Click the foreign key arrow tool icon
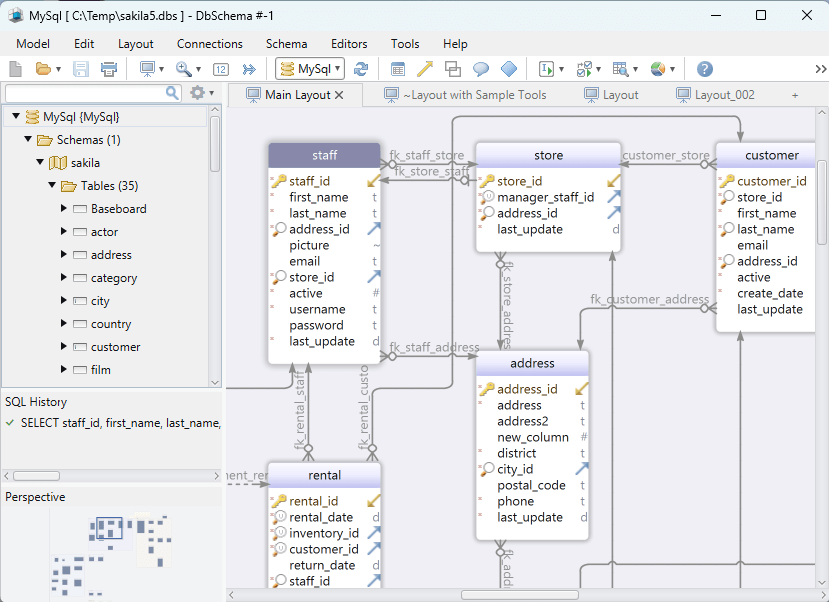This screenshot has width=829, height=602. coord(425,69)
